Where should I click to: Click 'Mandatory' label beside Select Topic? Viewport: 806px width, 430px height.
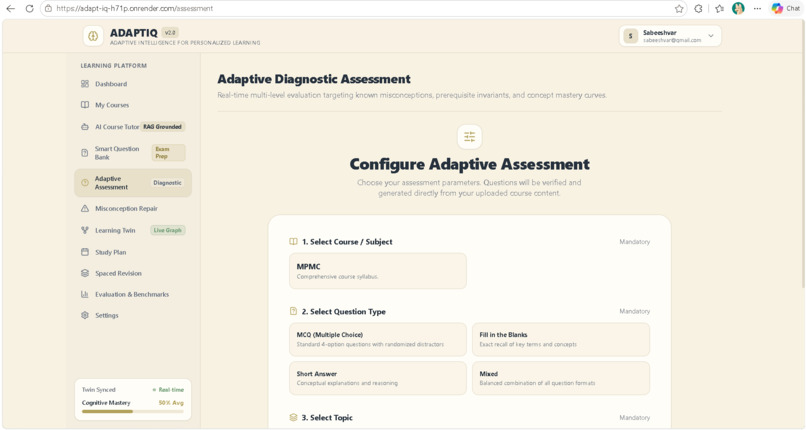click(634, 418)
